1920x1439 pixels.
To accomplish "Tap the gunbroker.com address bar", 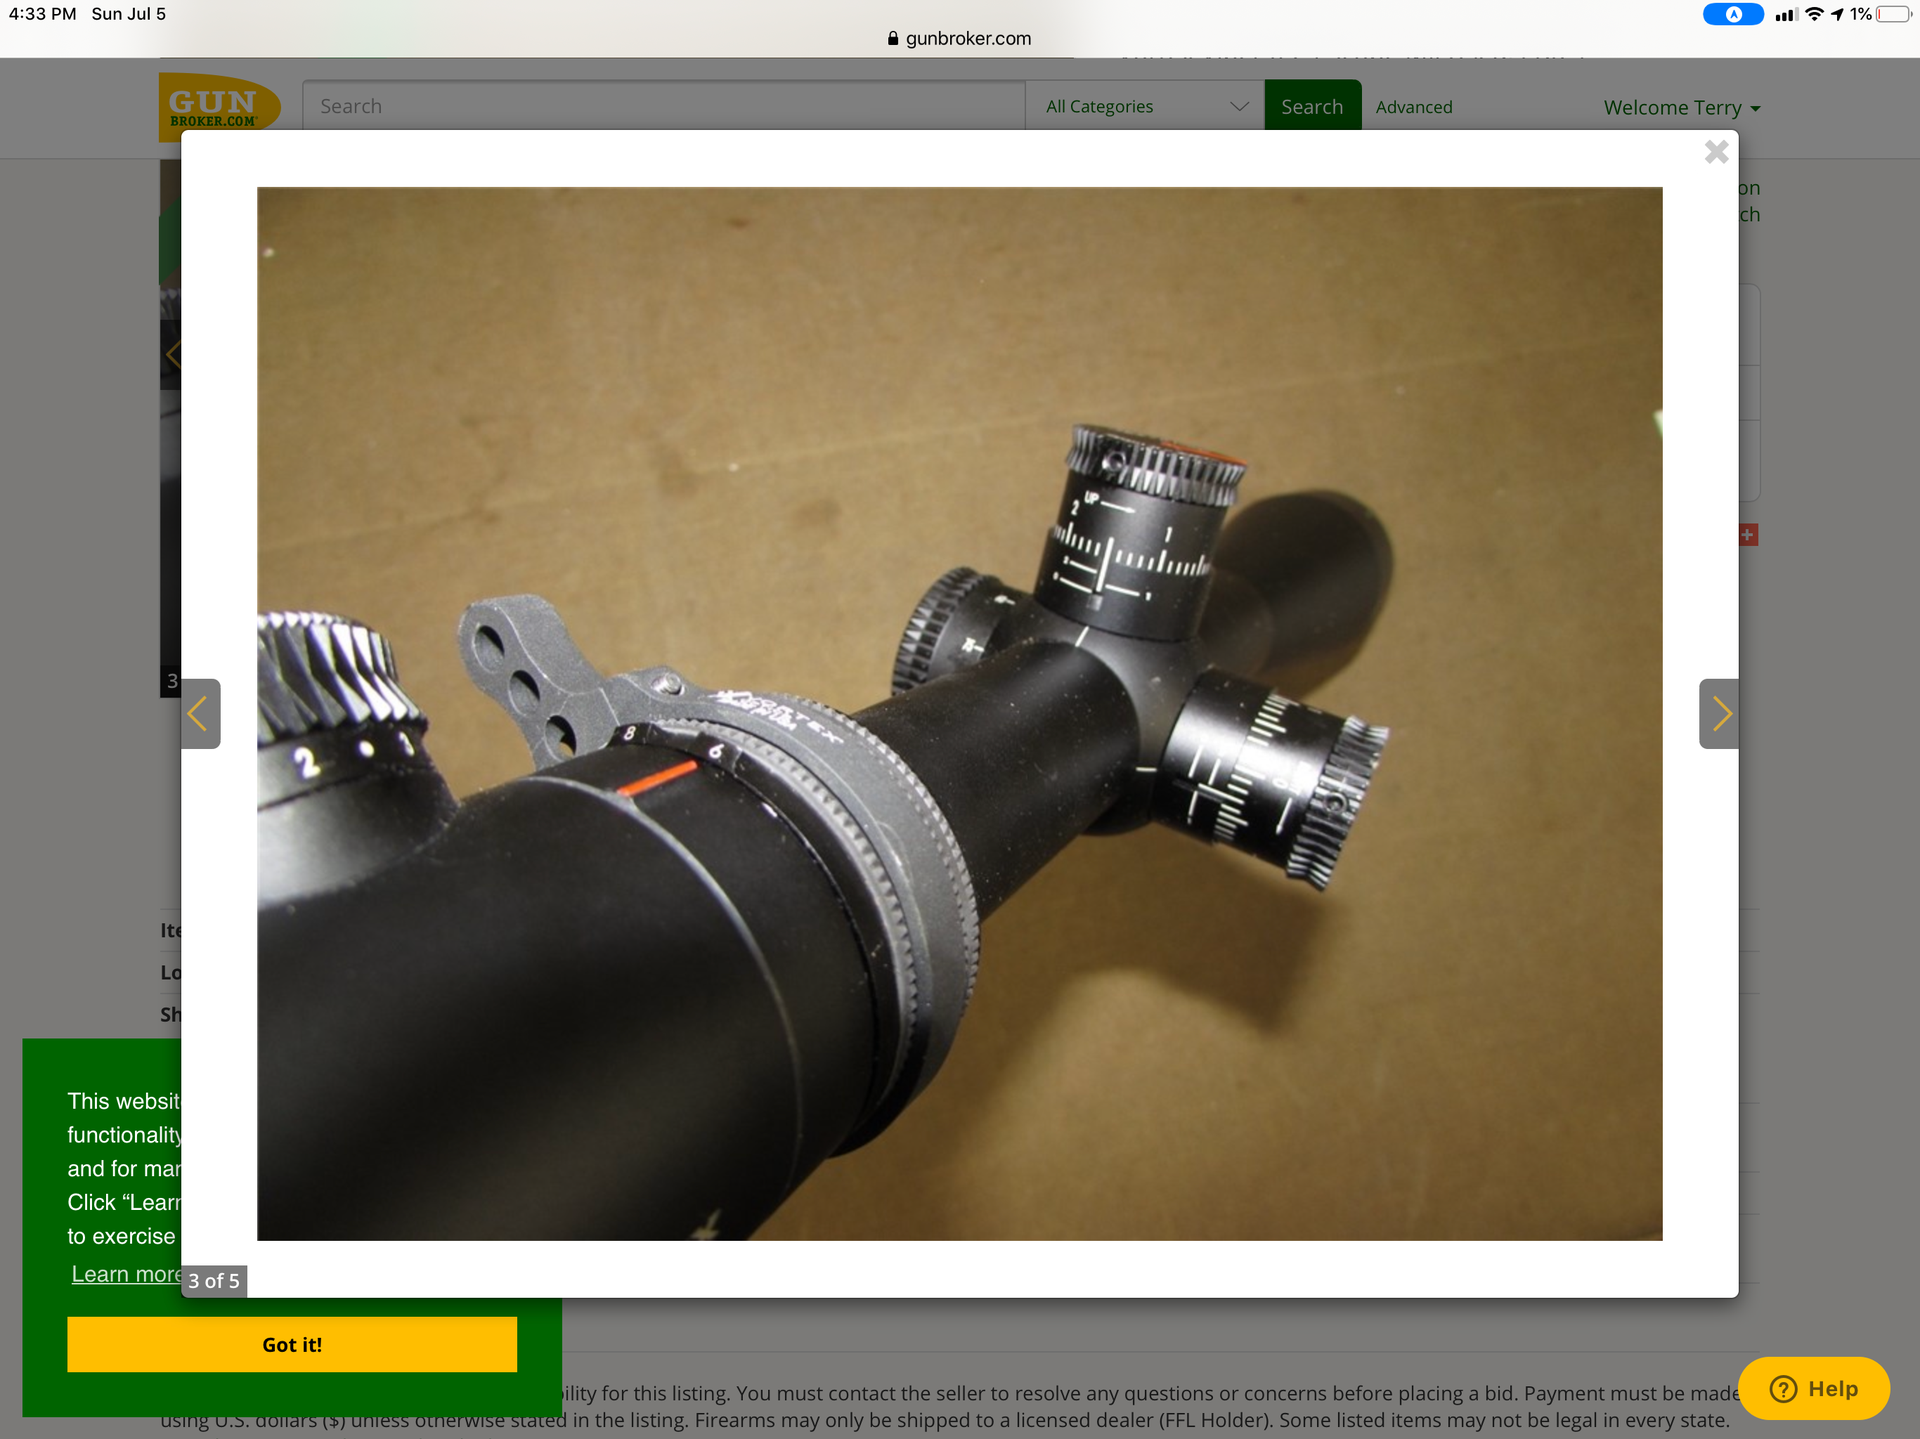I will (x=959, y=38).
